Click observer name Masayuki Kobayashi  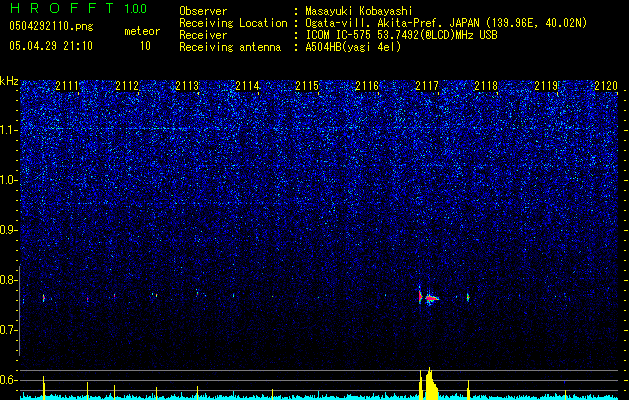359,12
